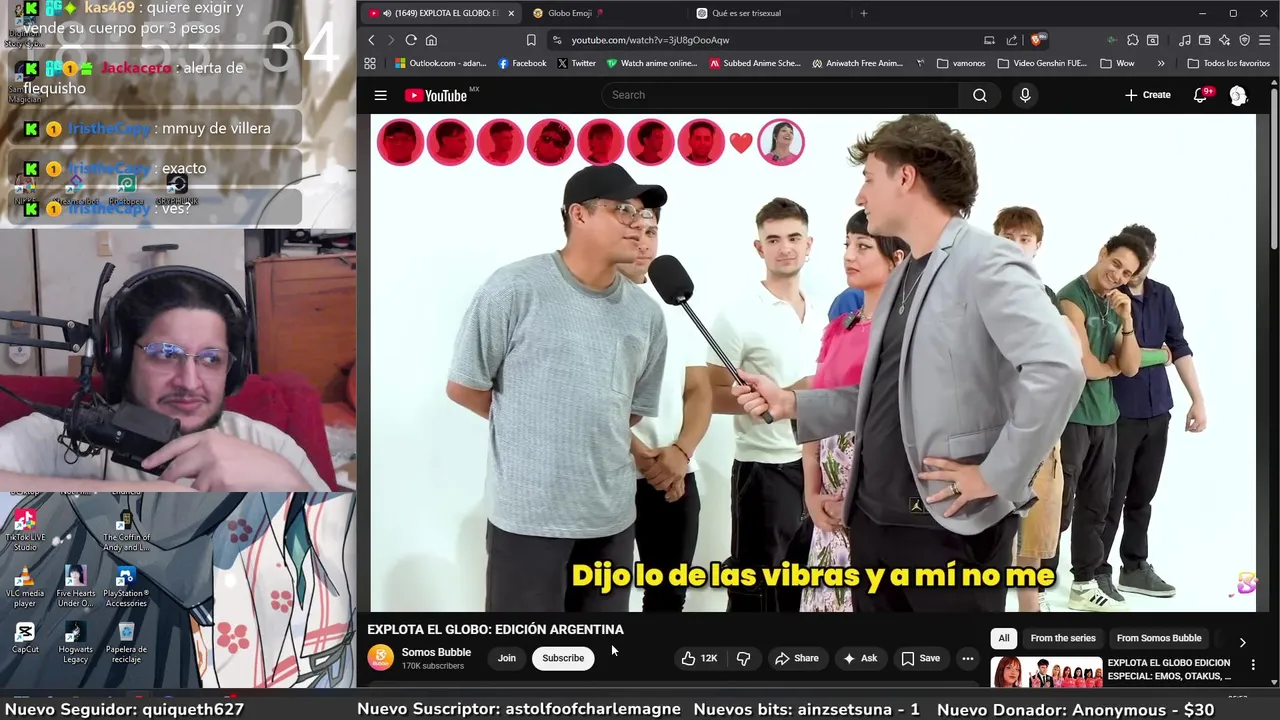Open the VPN shield icon
Screen dimensions: 1280x720
coord(1245,40)
